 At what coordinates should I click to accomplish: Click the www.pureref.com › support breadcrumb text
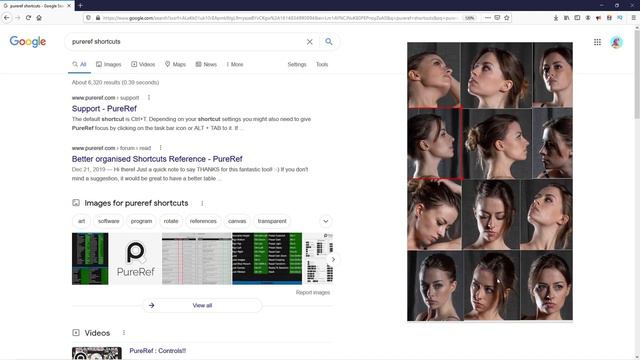105,98
